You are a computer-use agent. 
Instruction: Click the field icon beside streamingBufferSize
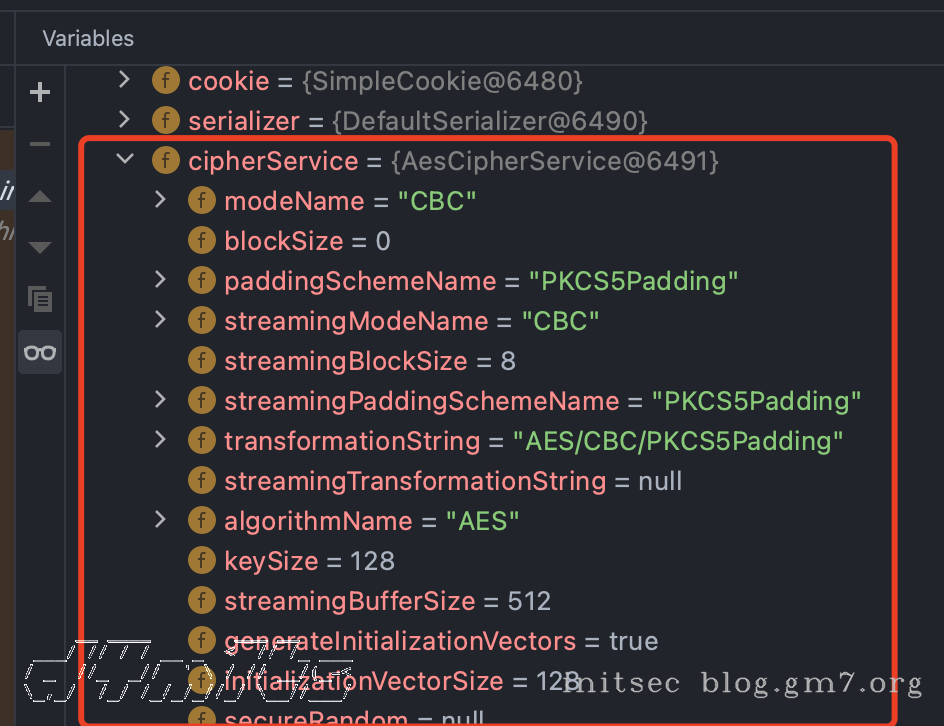coord(202,601)
